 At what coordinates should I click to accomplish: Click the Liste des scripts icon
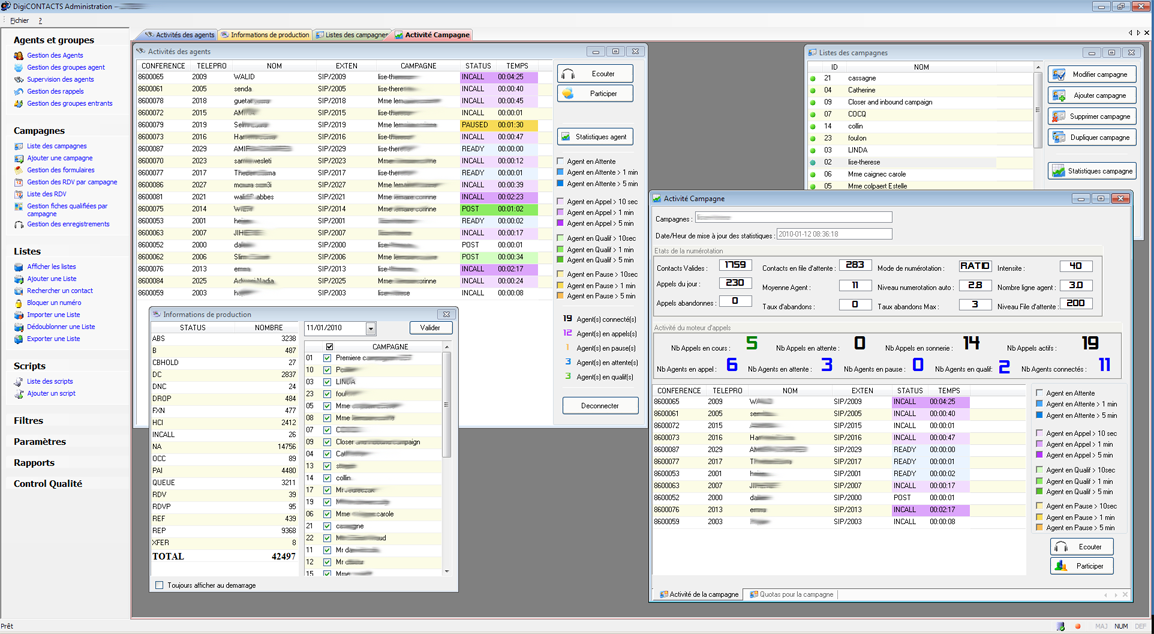(18, 382)
